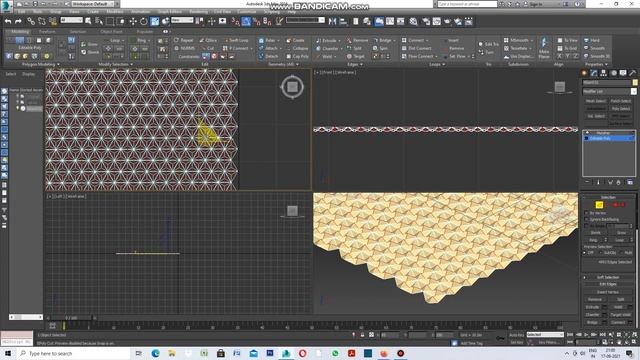Screen dimensions: 640x360
Task: Activate the highlighted Select and Scale tool
Action: coord(155,21)
